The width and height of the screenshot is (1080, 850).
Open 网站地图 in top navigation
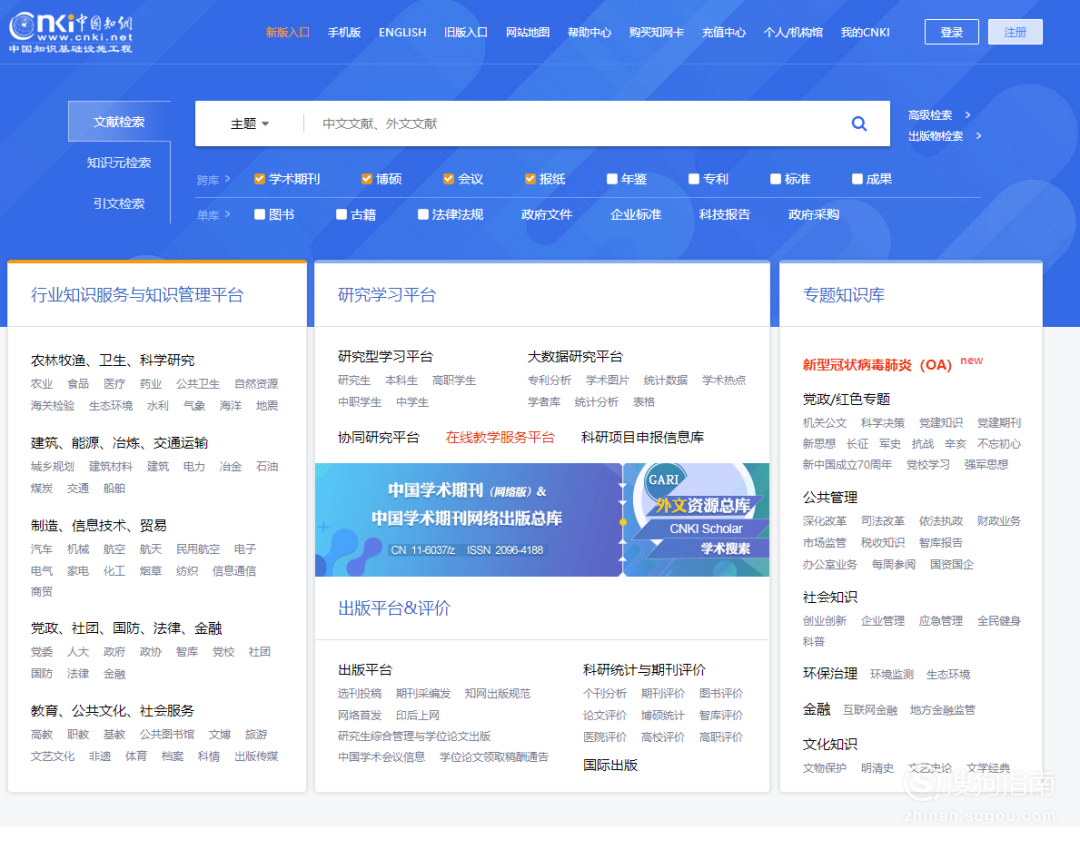[x=528, y=32]
